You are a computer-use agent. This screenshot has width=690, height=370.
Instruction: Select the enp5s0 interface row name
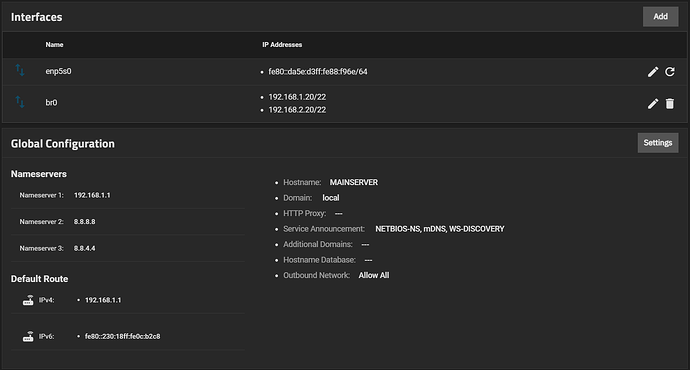point(59,71)
